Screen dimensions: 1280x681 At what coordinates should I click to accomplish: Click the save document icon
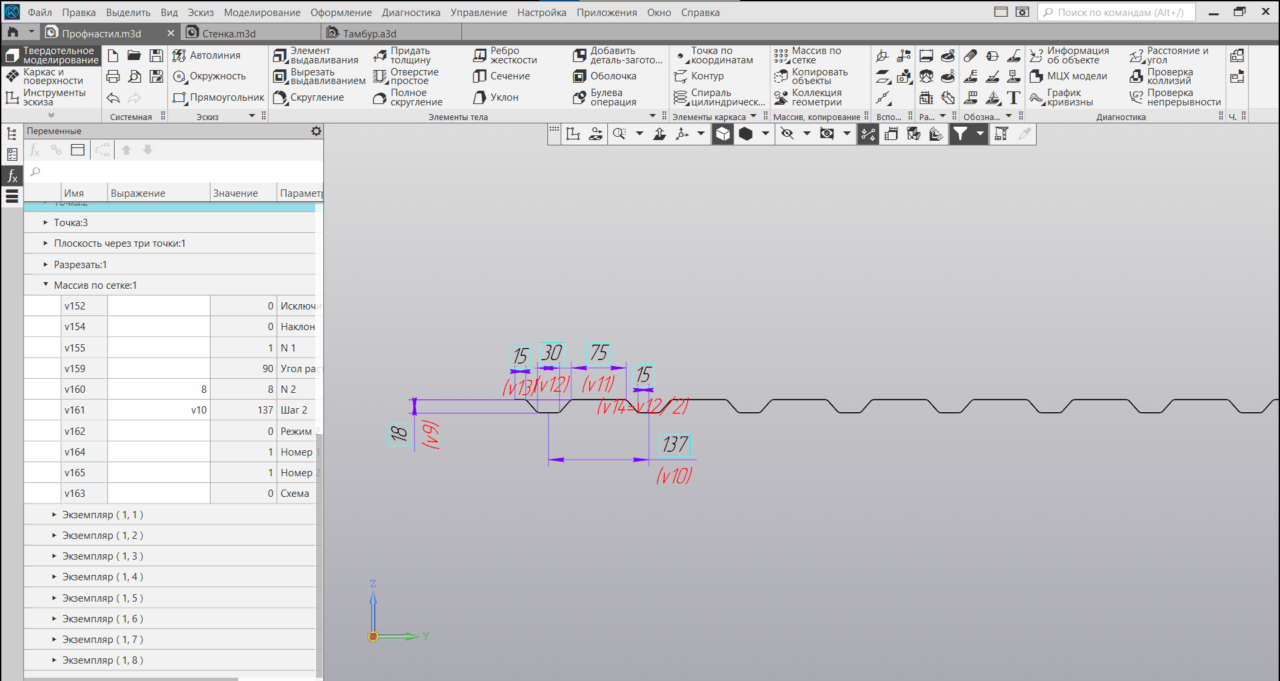(x=156, y=55)
